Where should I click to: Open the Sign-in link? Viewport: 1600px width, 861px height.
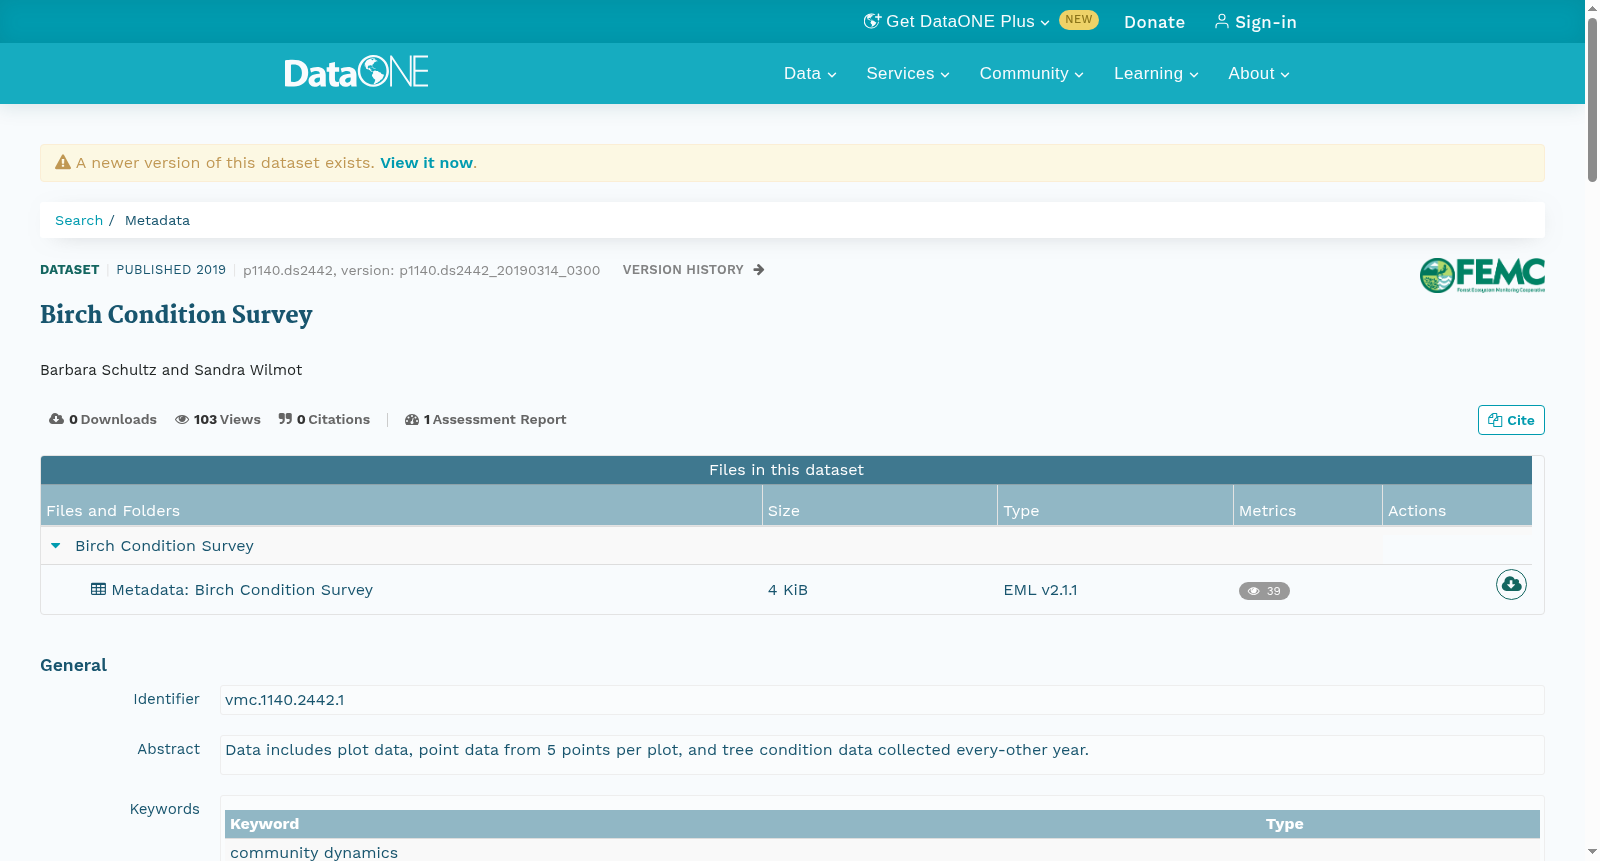click(1256, 22)
